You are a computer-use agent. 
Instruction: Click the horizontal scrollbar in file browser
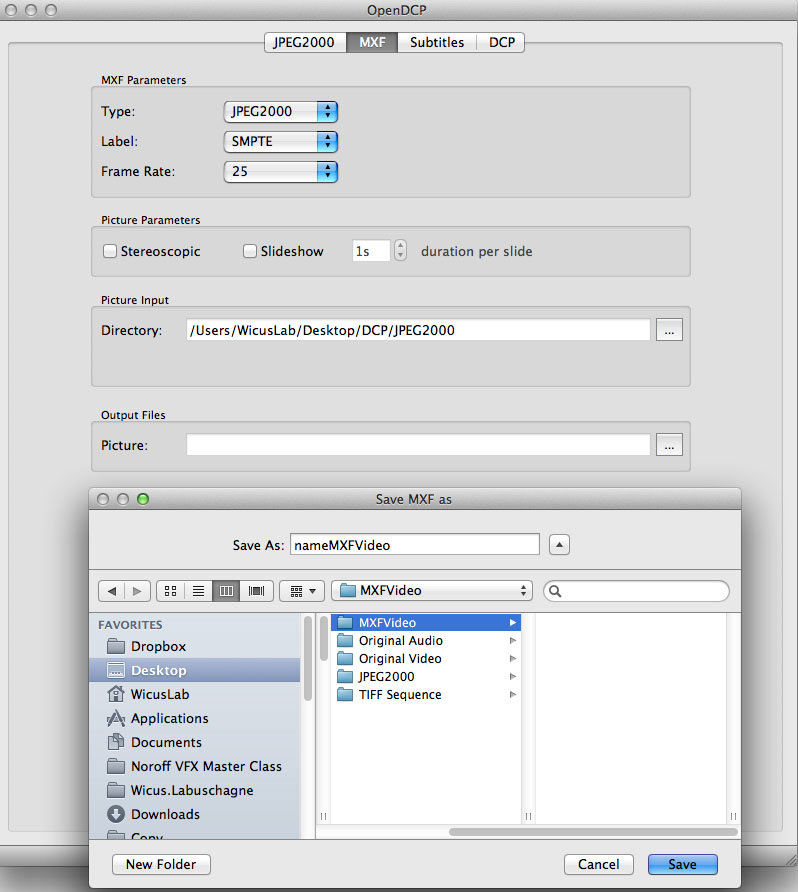593,832
